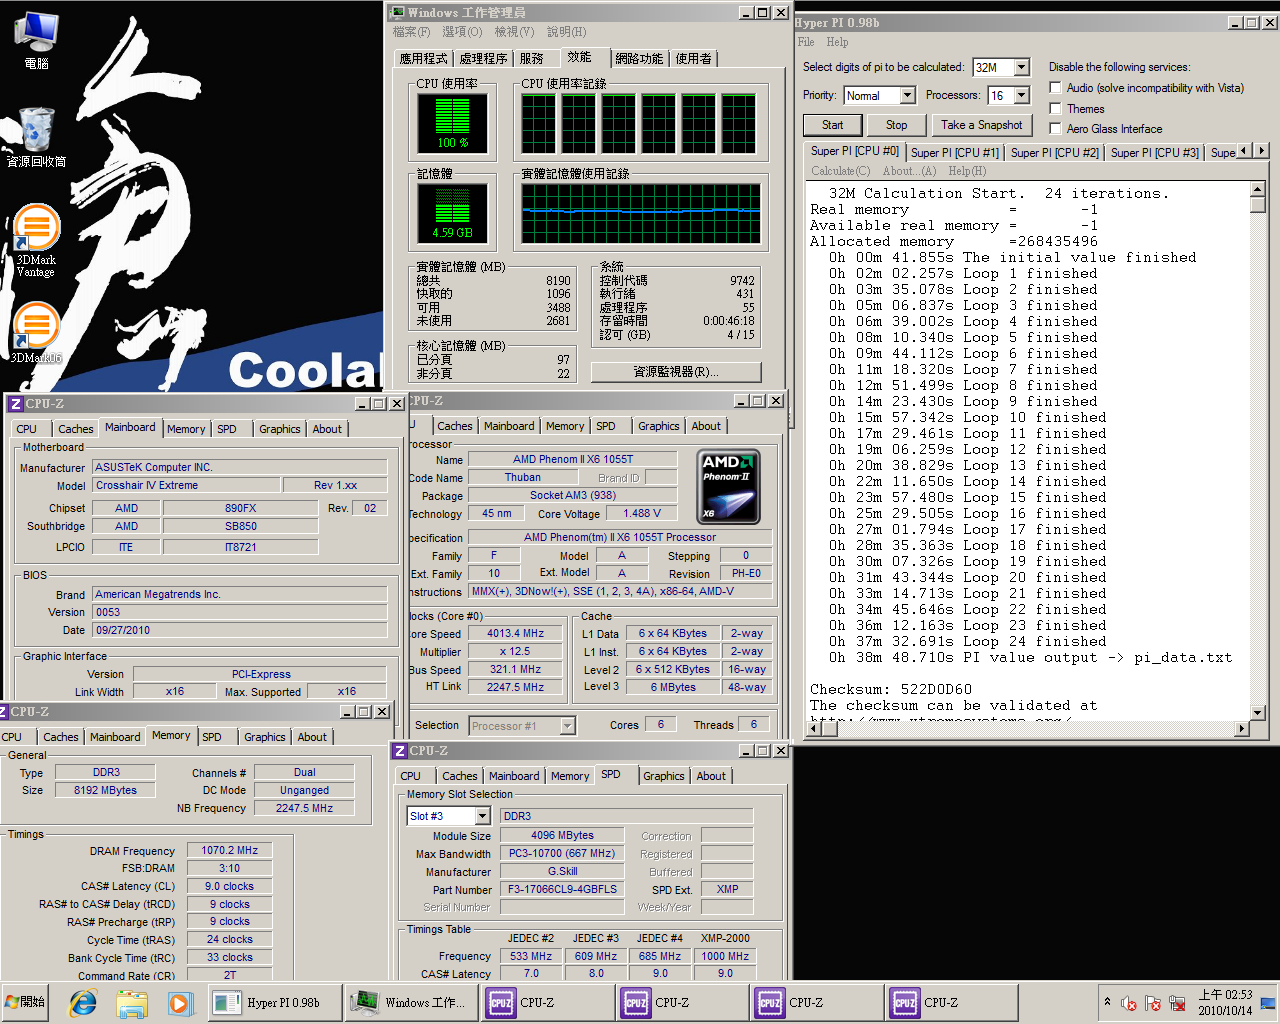Open Windows Explorer folder icon on taskbar
The image size is (1280, 1024).
click(131, 1002)
